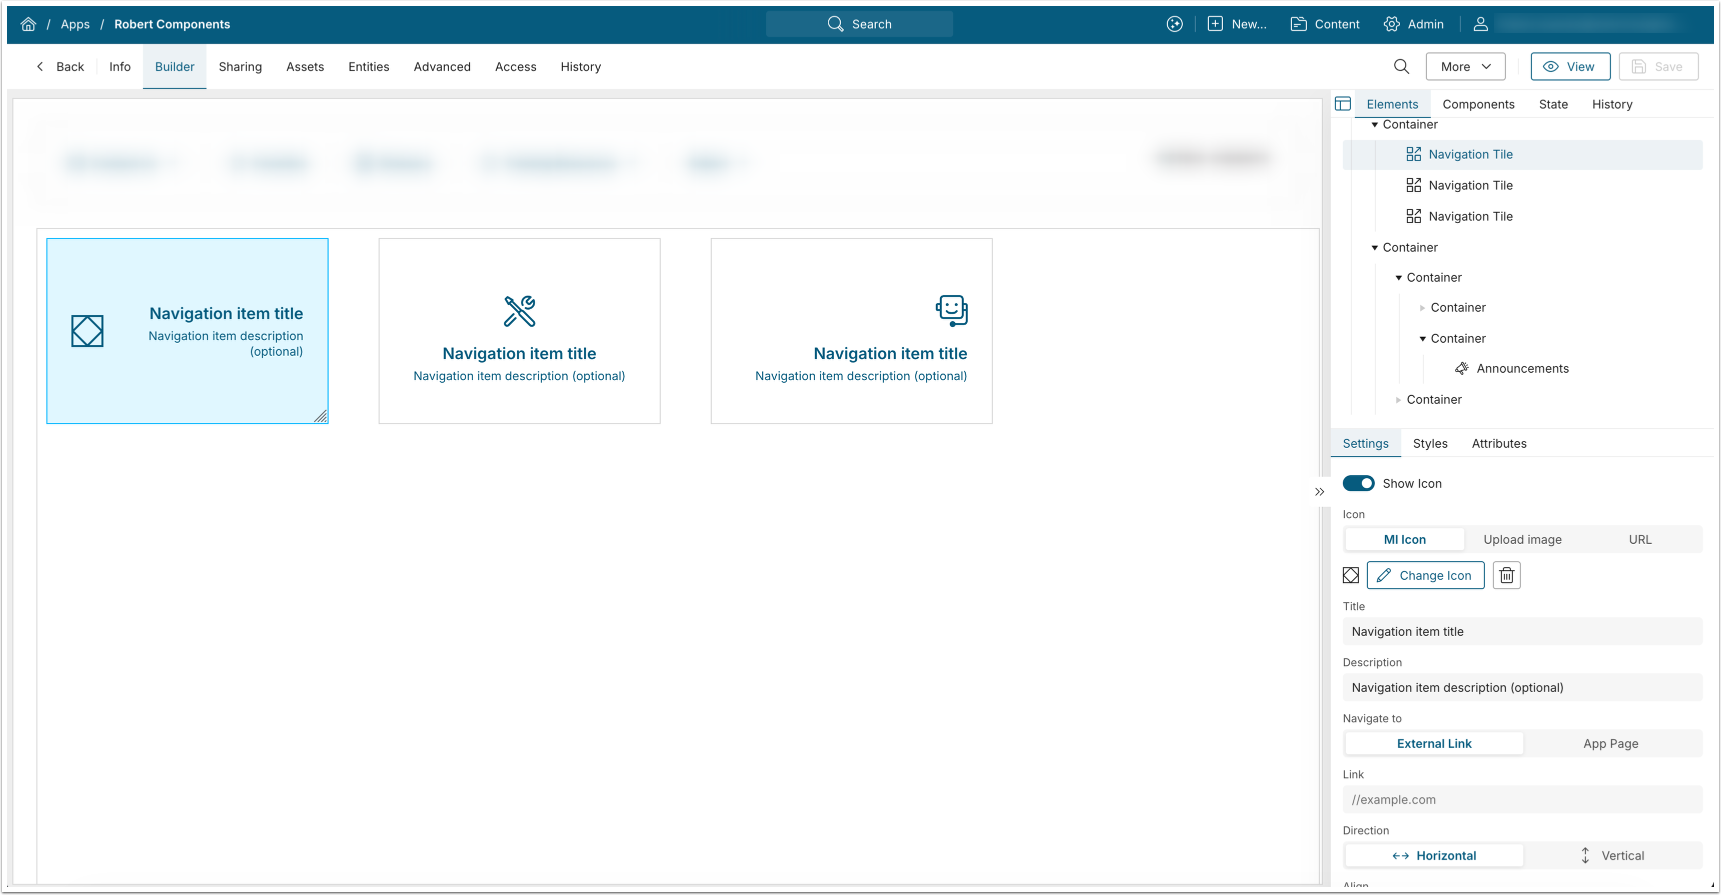This screenshot has width=1721, height=895.
Task: Set direction to Horizontal
Action: tap(1434, 856)
